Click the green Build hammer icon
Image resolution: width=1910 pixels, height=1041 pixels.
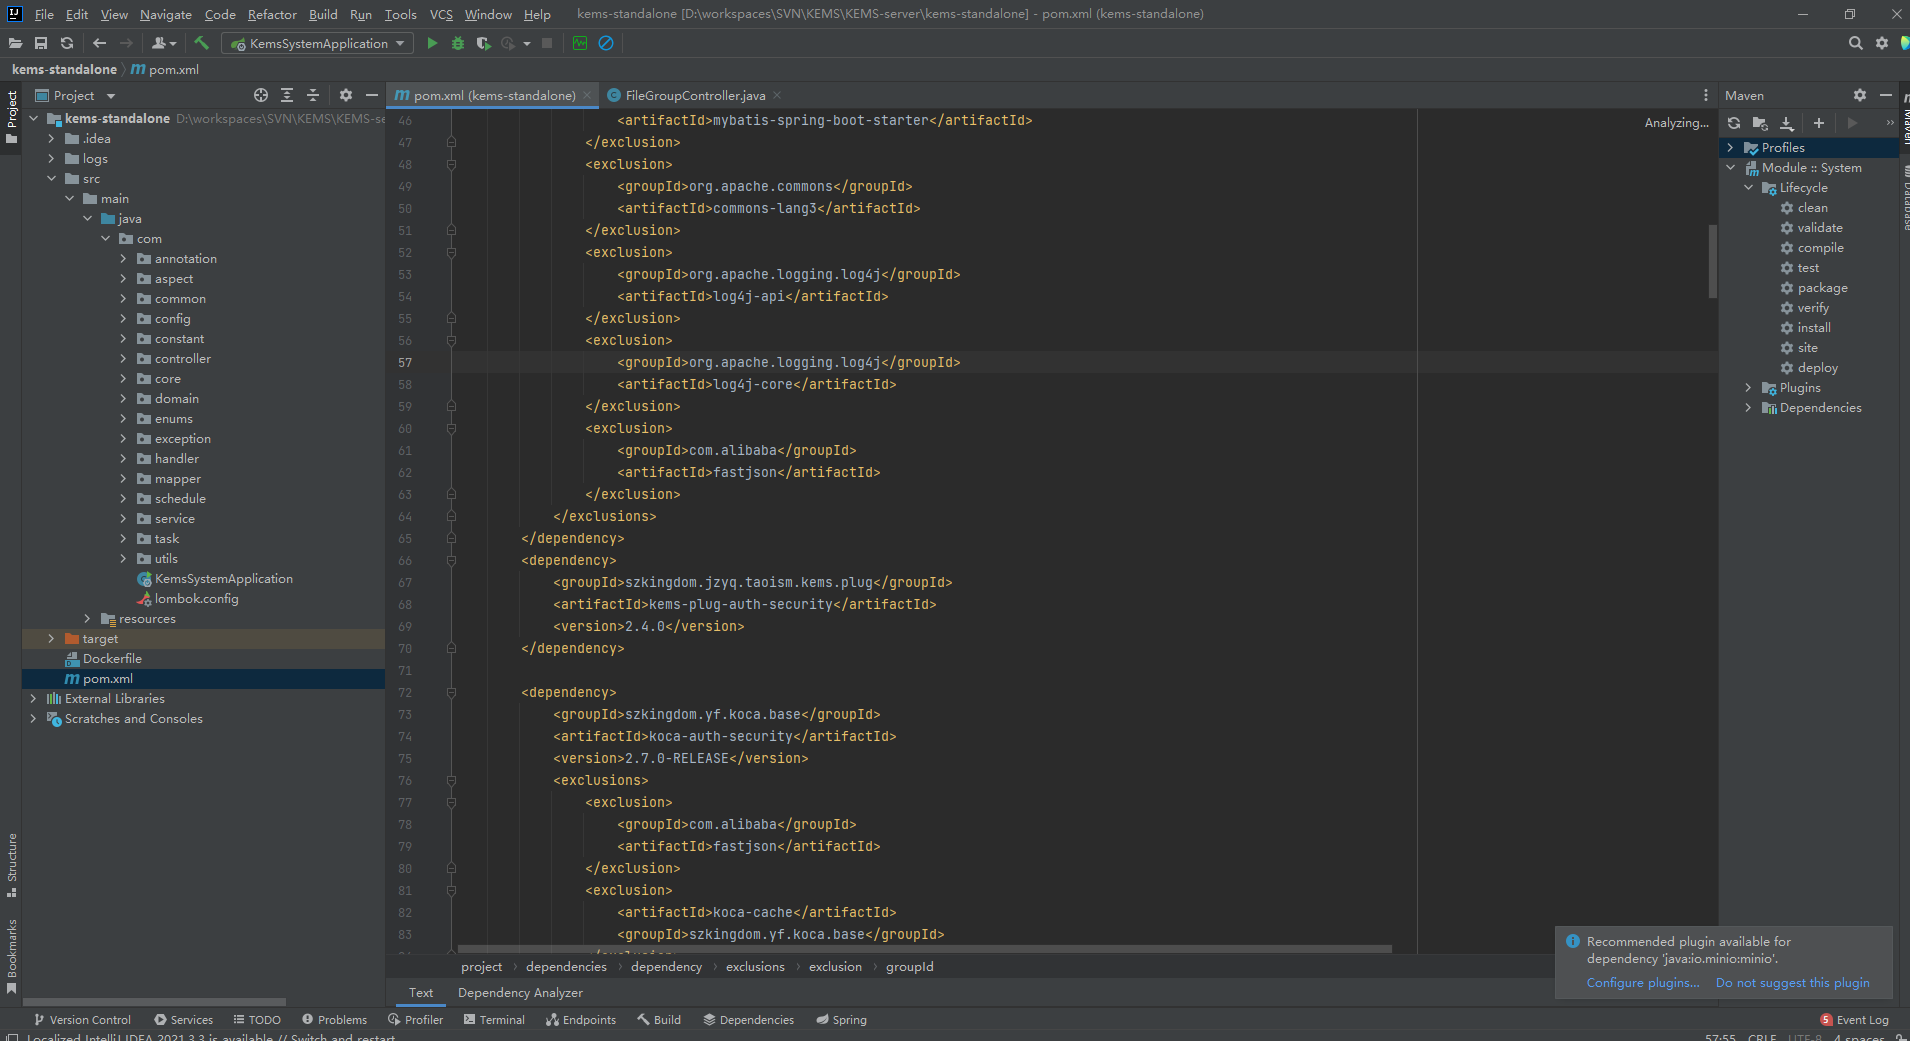(201, 43)
